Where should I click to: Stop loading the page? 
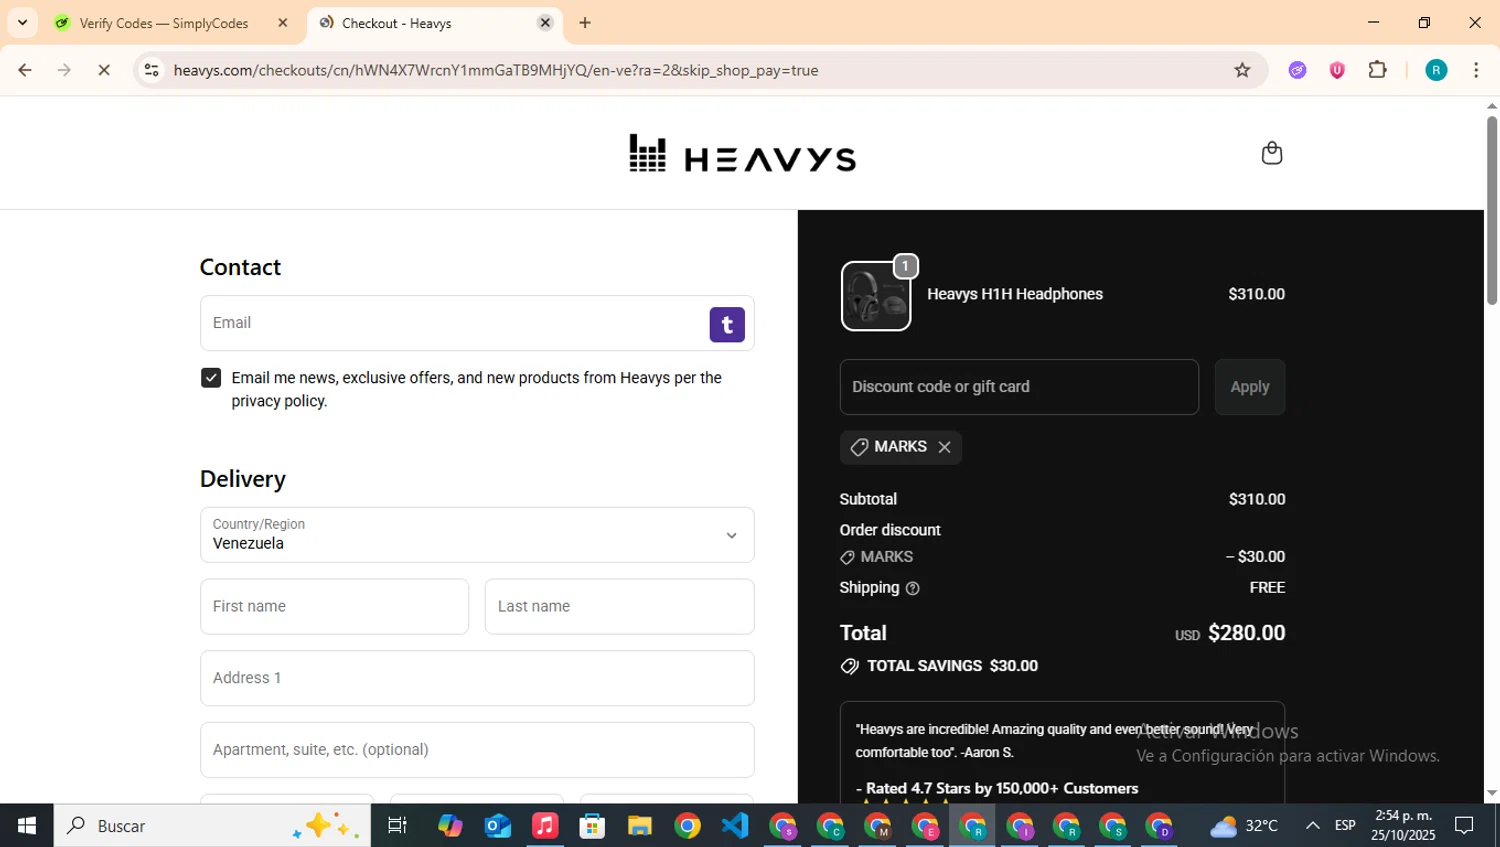pos(103,70)
